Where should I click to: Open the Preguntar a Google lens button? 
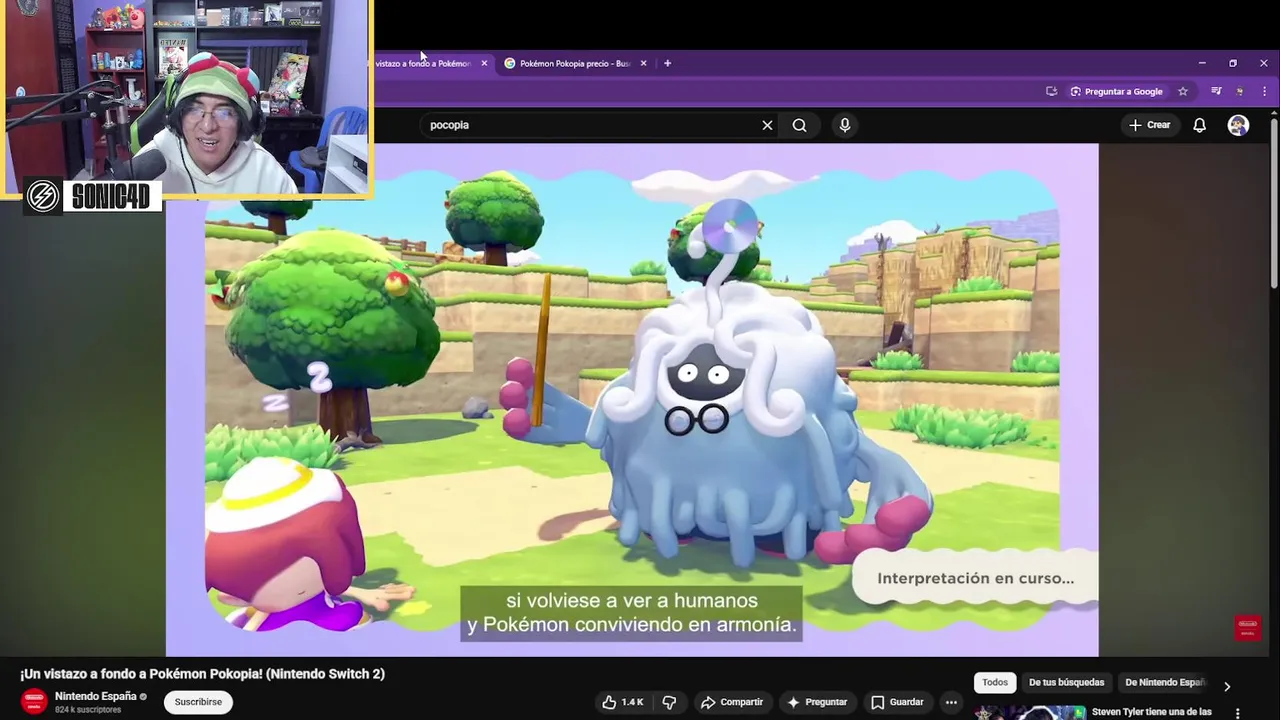1116,91
